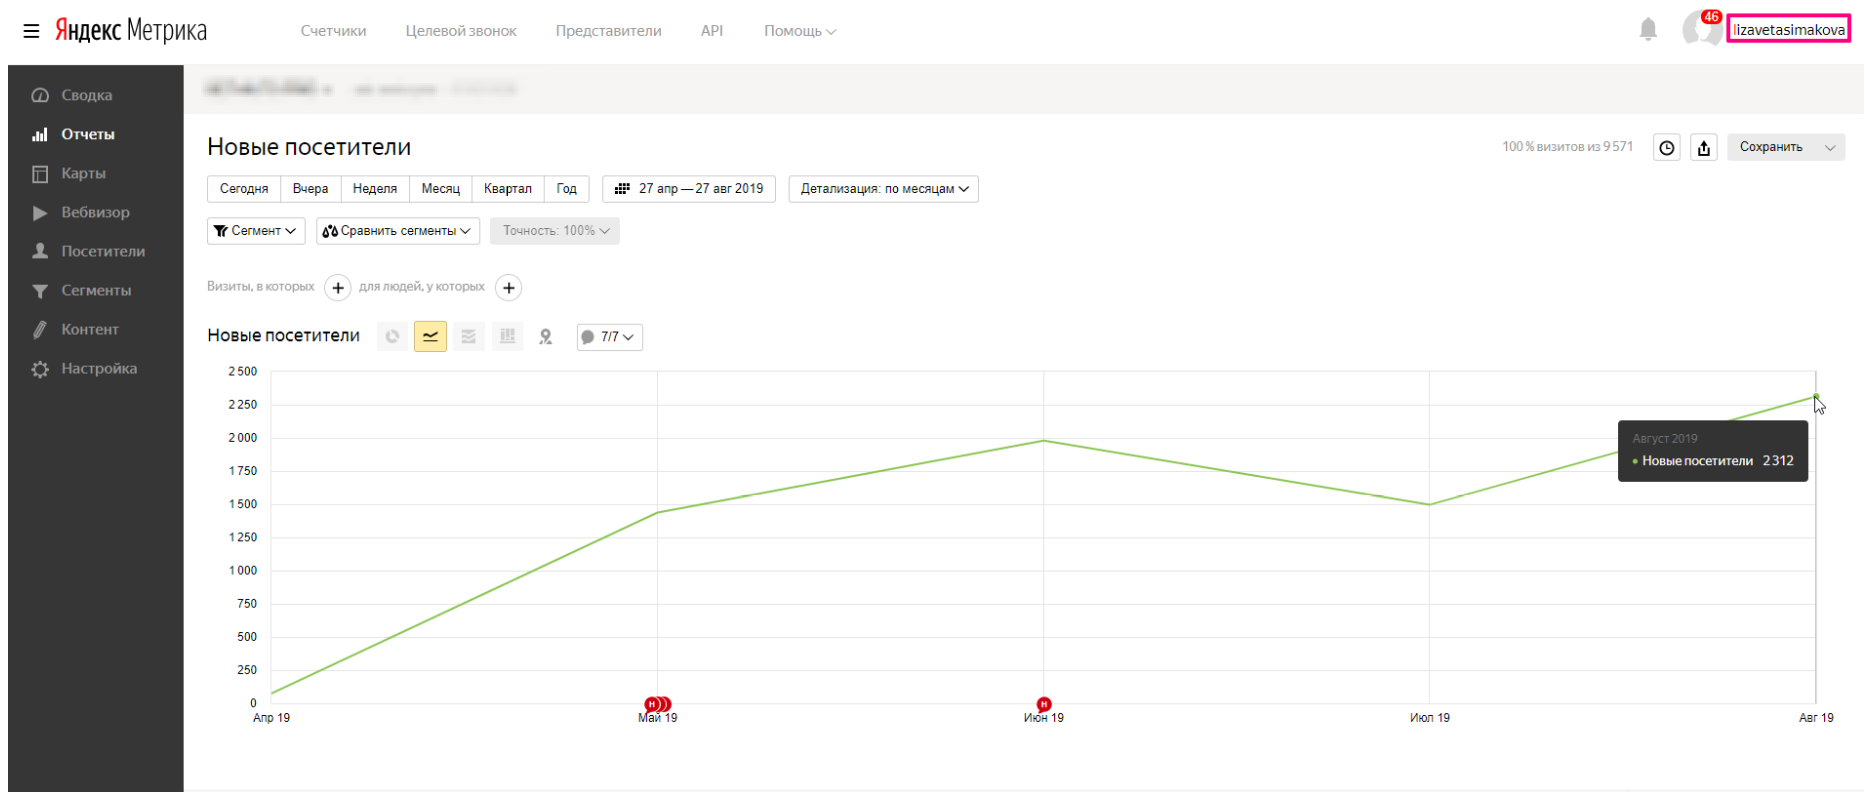Click the Сегменты funnel icon in the sidebar
Viewport: 1865px width, 795px height.
pyautogui.click(x=40, y=291)
